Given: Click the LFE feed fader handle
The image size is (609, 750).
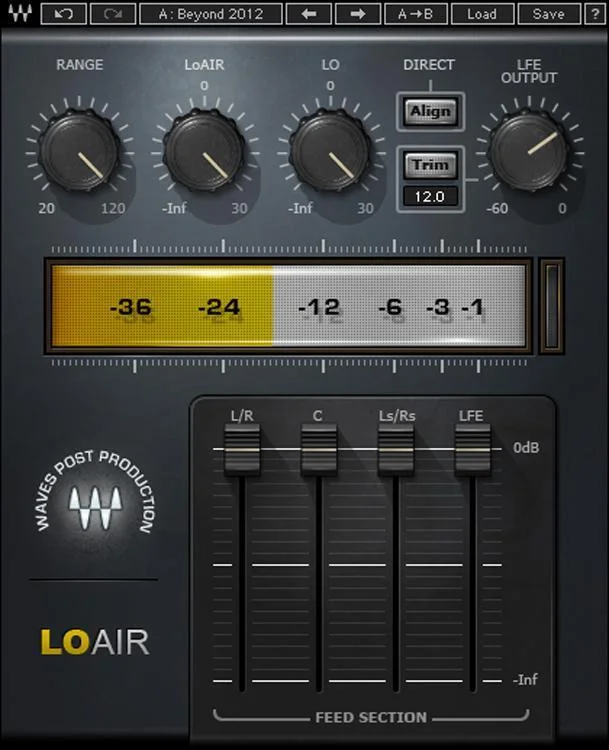Looking at the screenshot, I should point(473,450).
